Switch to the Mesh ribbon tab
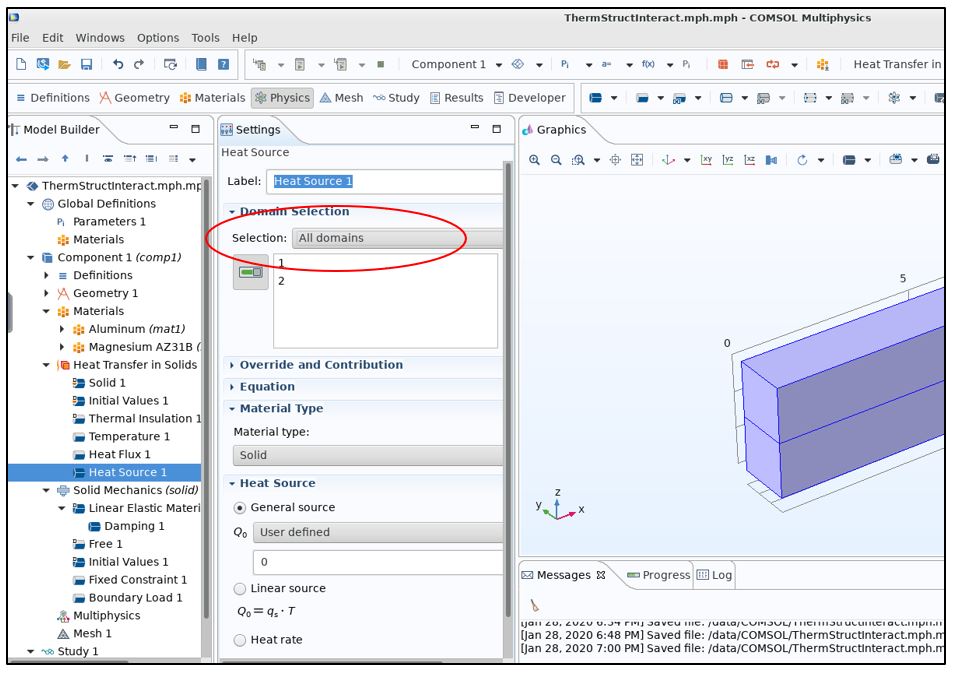The image size is (957, 673). [341, 98]
